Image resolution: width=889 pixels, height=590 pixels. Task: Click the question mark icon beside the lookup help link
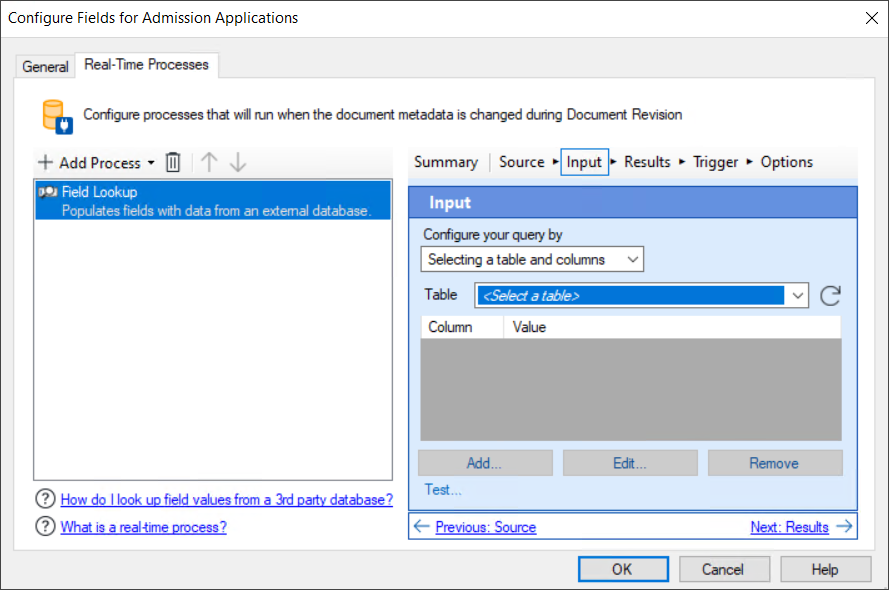(x=45, y=499)
